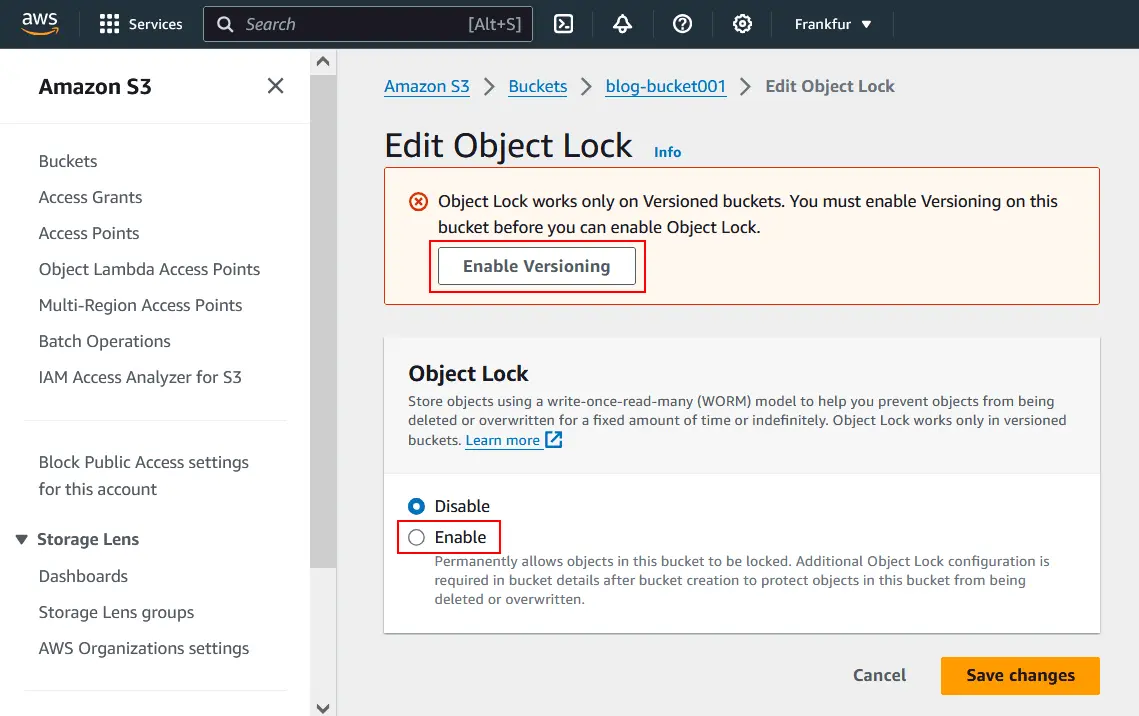Click Save changes button
1139x716 pixels.
tap(1020, 675)
